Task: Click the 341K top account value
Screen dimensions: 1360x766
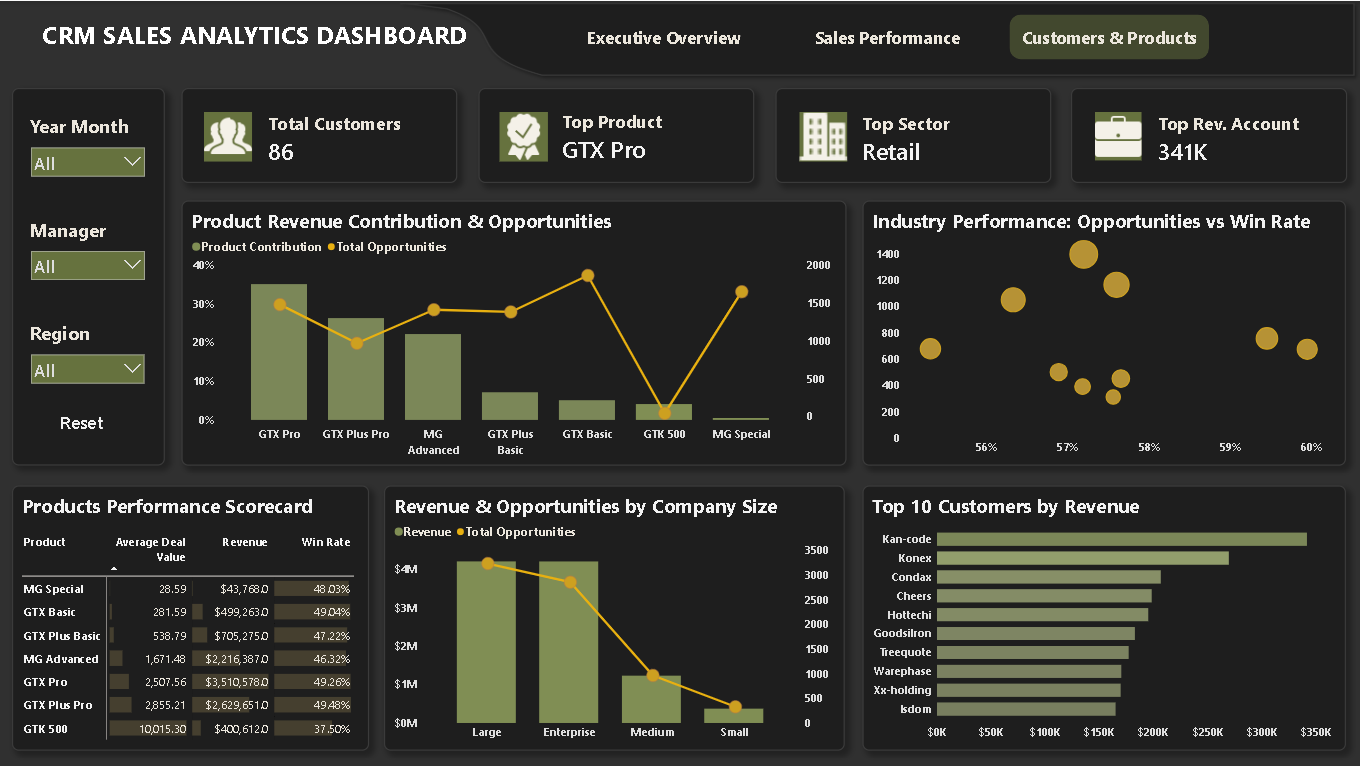Action: point(1183,152)
